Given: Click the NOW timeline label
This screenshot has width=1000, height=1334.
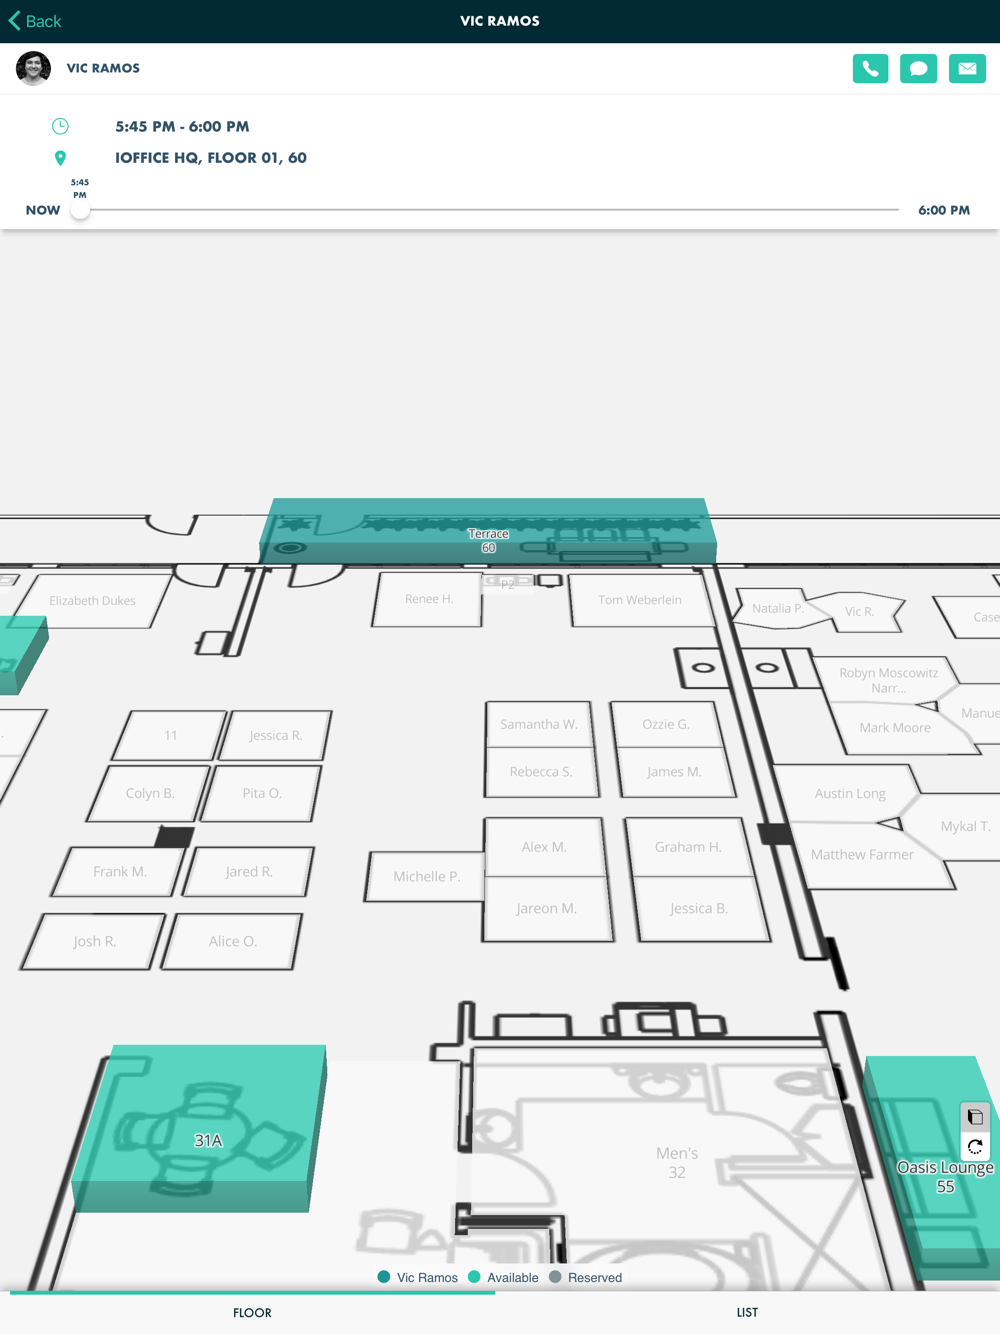Looking at the screenshot, I should tap(43, 210).
